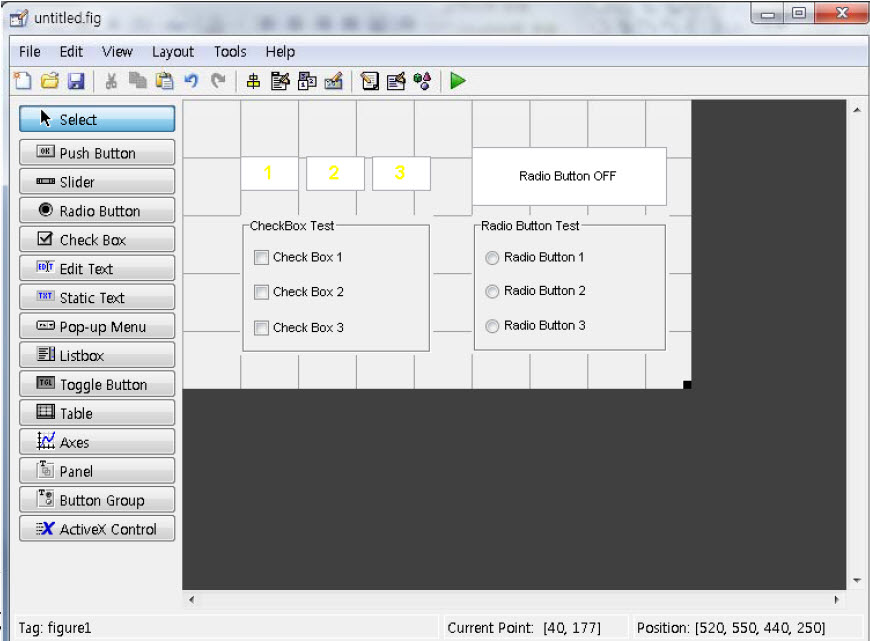This screenshot has width=870, height=641.
Task: Click the Copy toolbar icon
Action: pyautogui.click(x=138, y=81)
